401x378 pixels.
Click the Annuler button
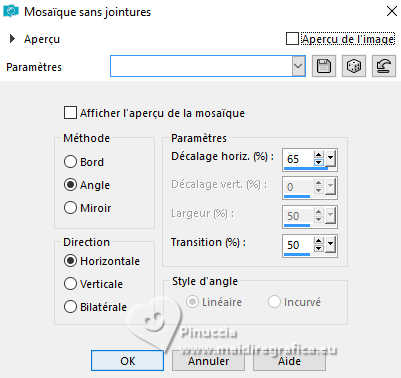(208, 361)
